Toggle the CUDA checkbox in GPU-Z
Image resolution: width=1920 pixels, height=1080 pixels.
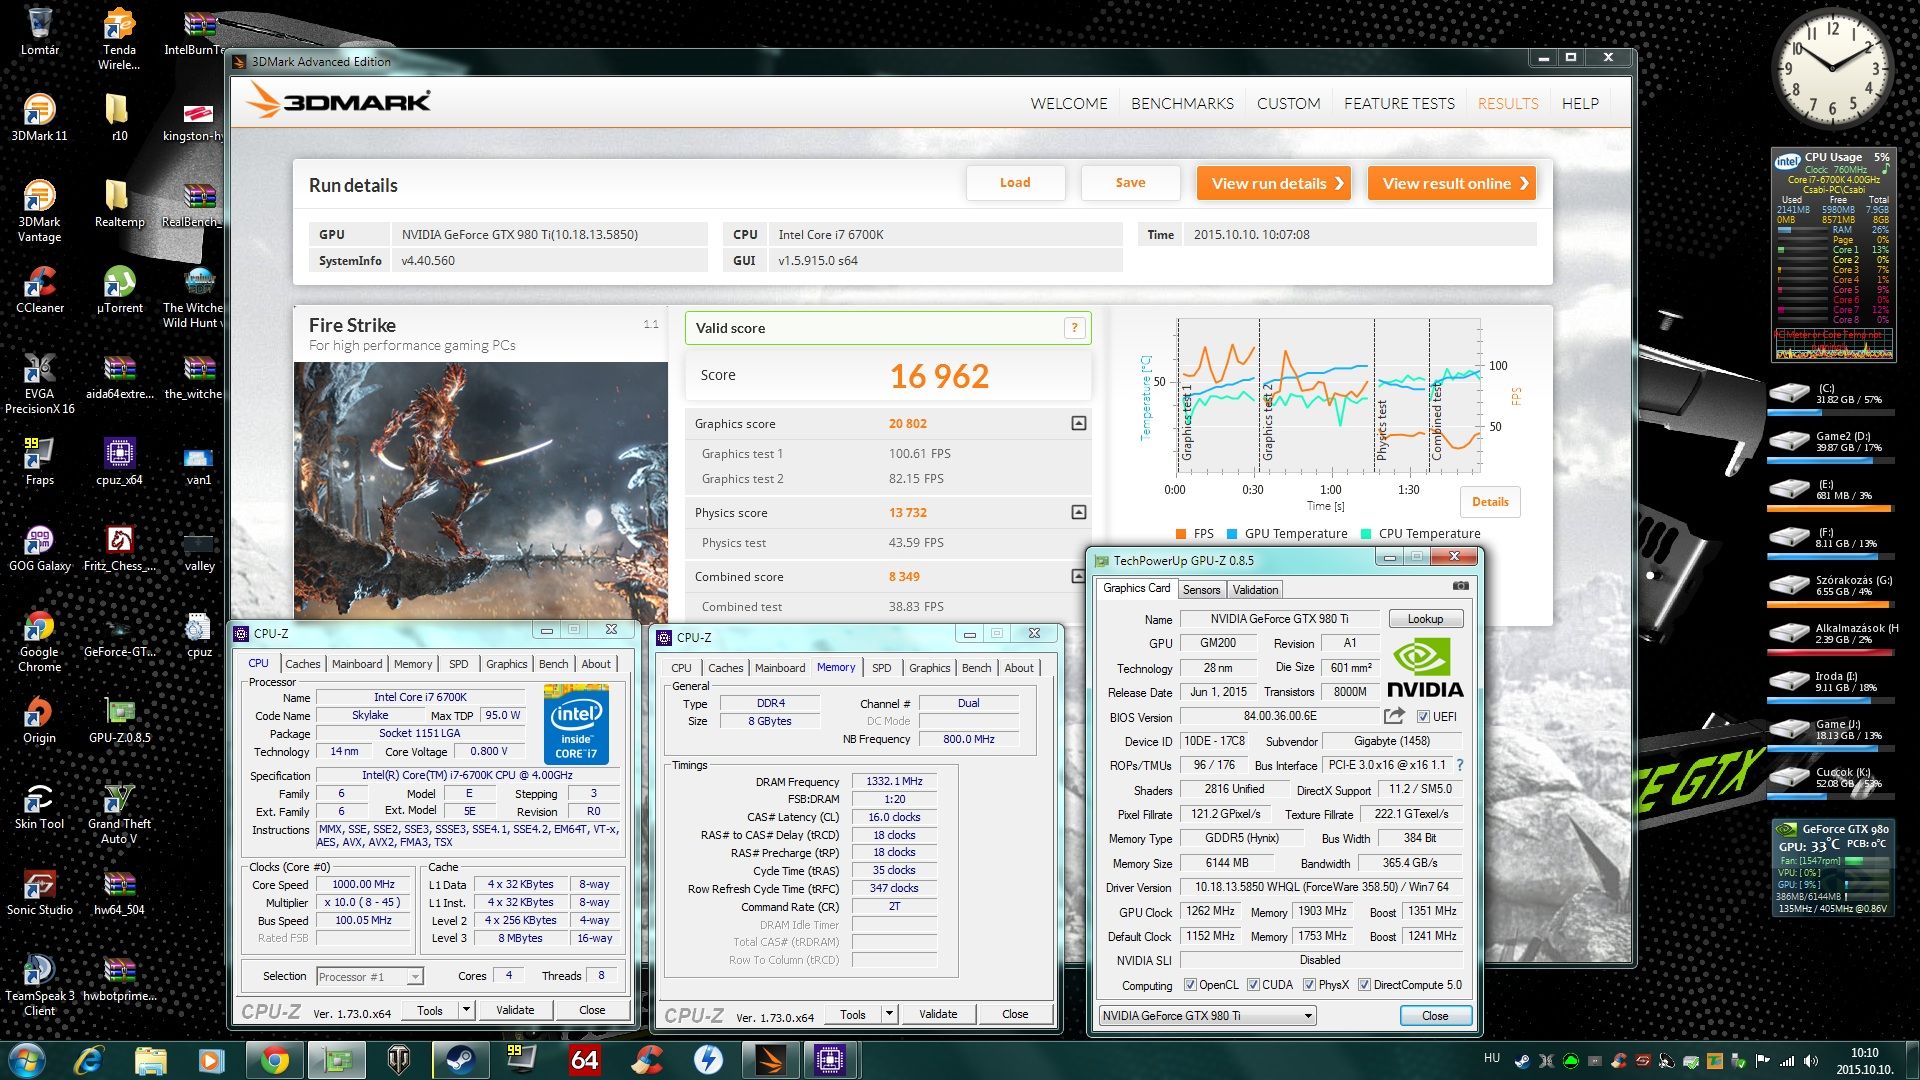pyautogui.click(x=1253, y=985)
